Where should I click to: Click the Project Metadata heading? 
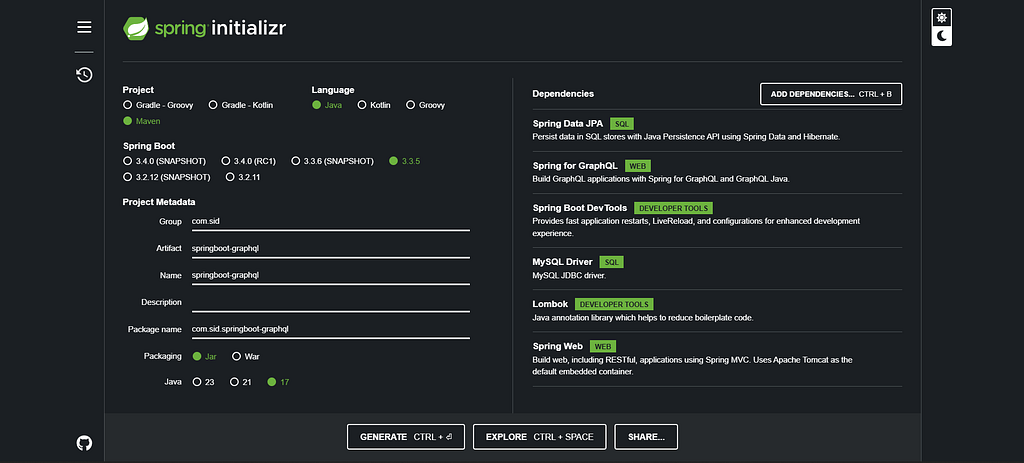(x=159, y=202)
